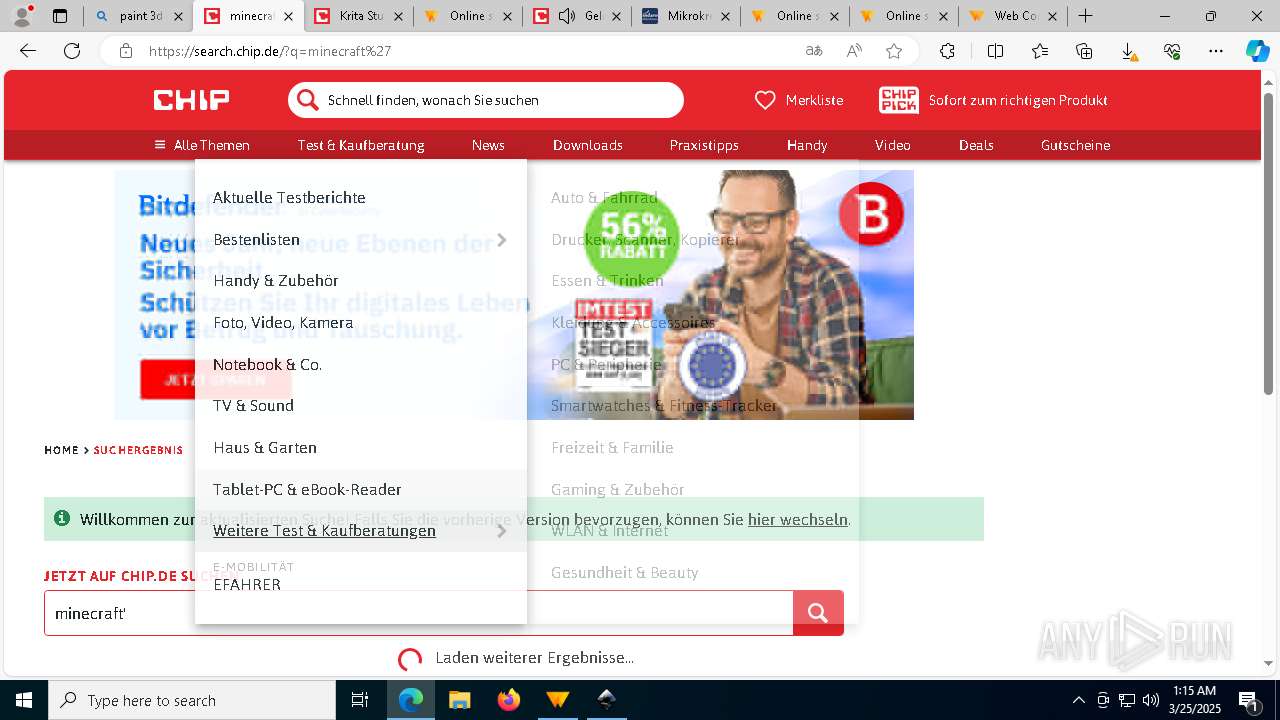Open the Collections icon
Image resolution: width=1280 pixels, height=720 pixels.
(x=1084, y=51)
